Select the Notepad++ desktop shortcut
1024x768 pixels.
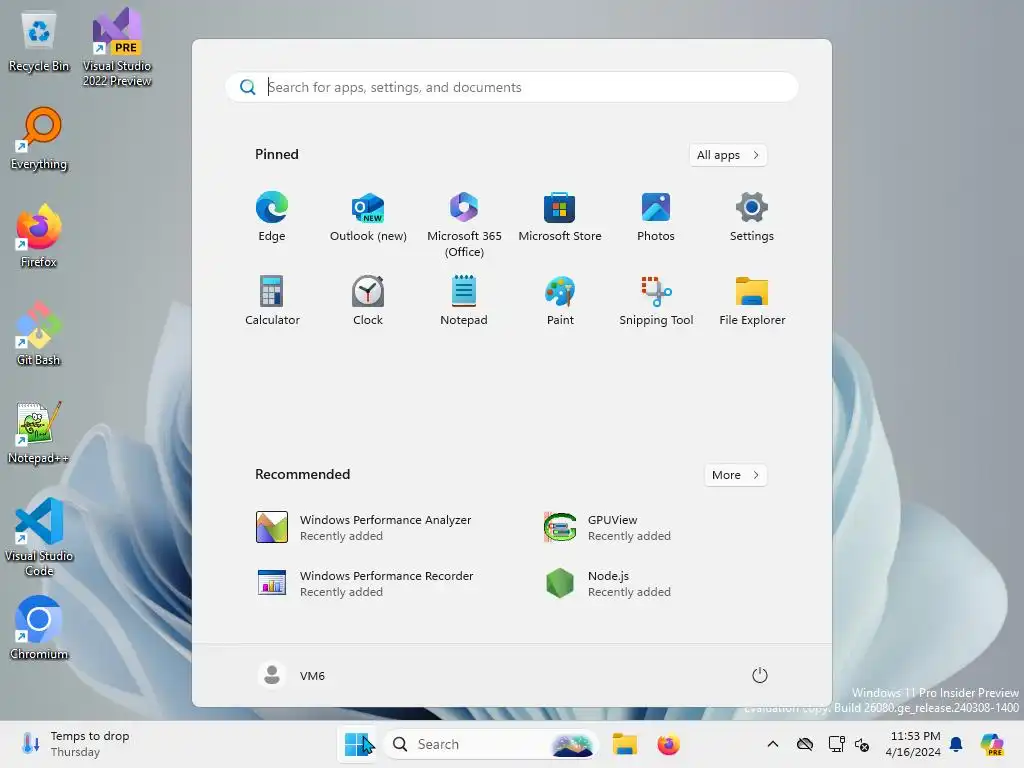point(39,432)
